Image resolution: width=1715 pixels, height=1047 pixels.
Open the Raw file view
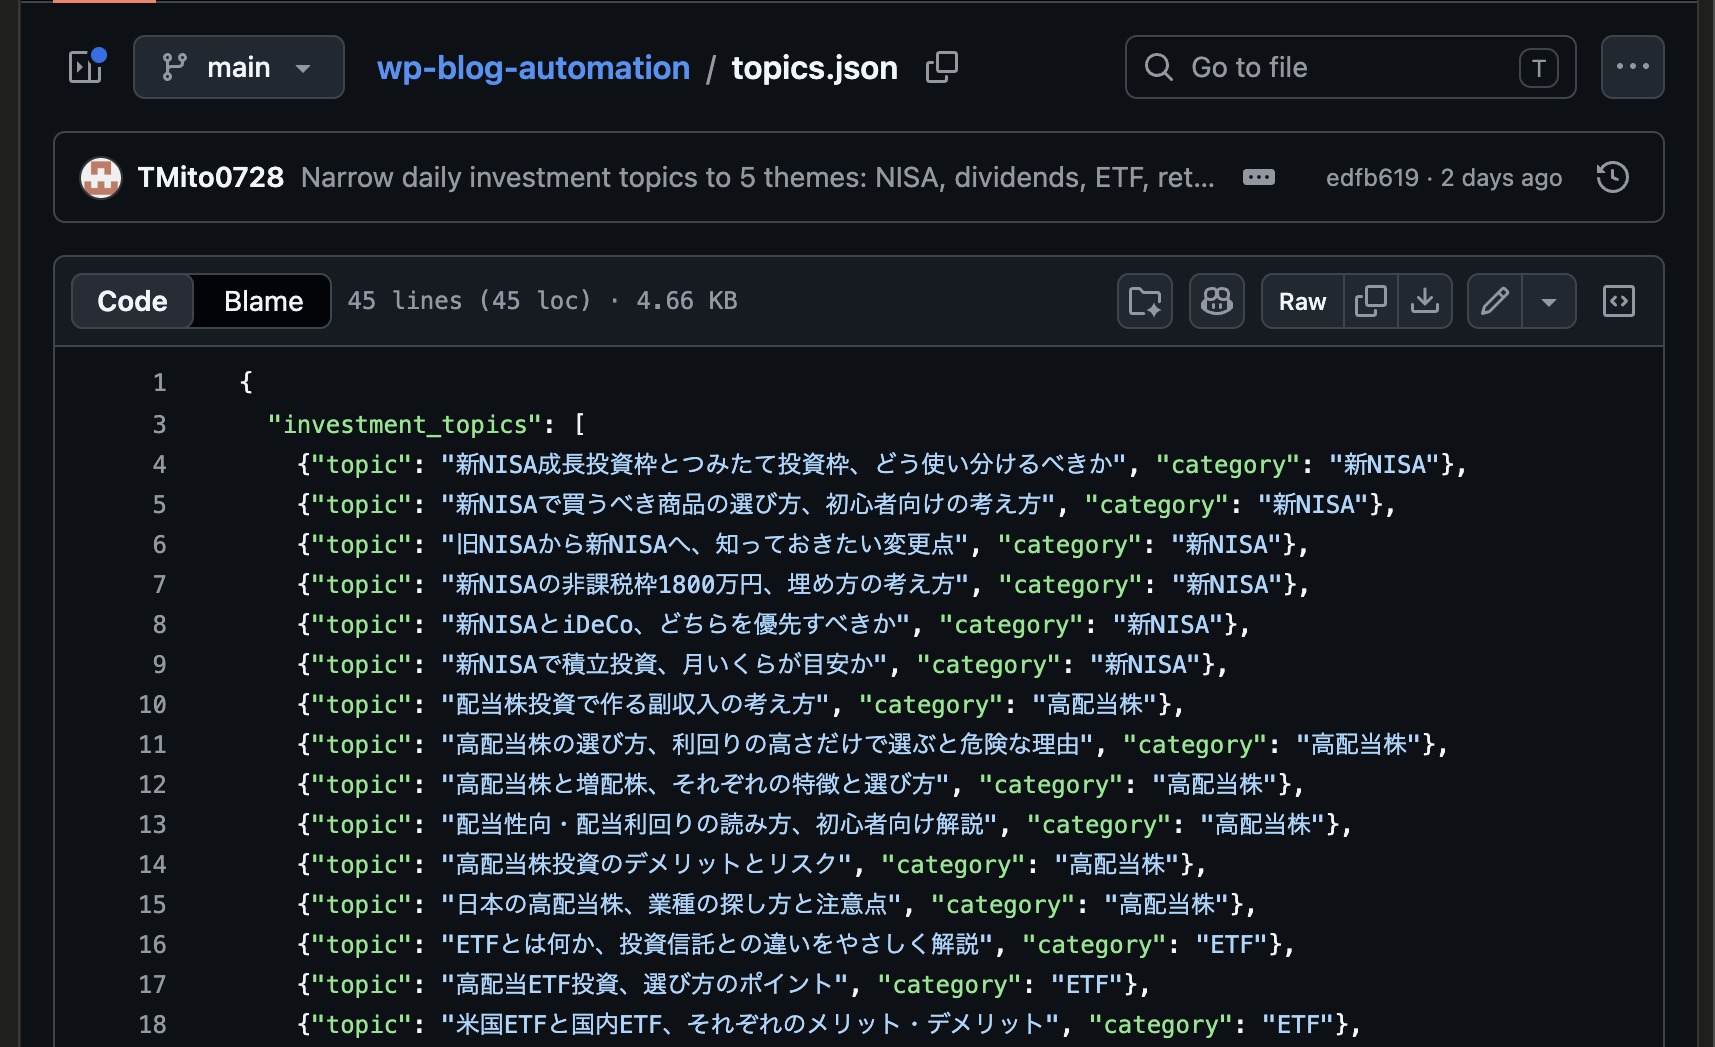pos(1302,301)
